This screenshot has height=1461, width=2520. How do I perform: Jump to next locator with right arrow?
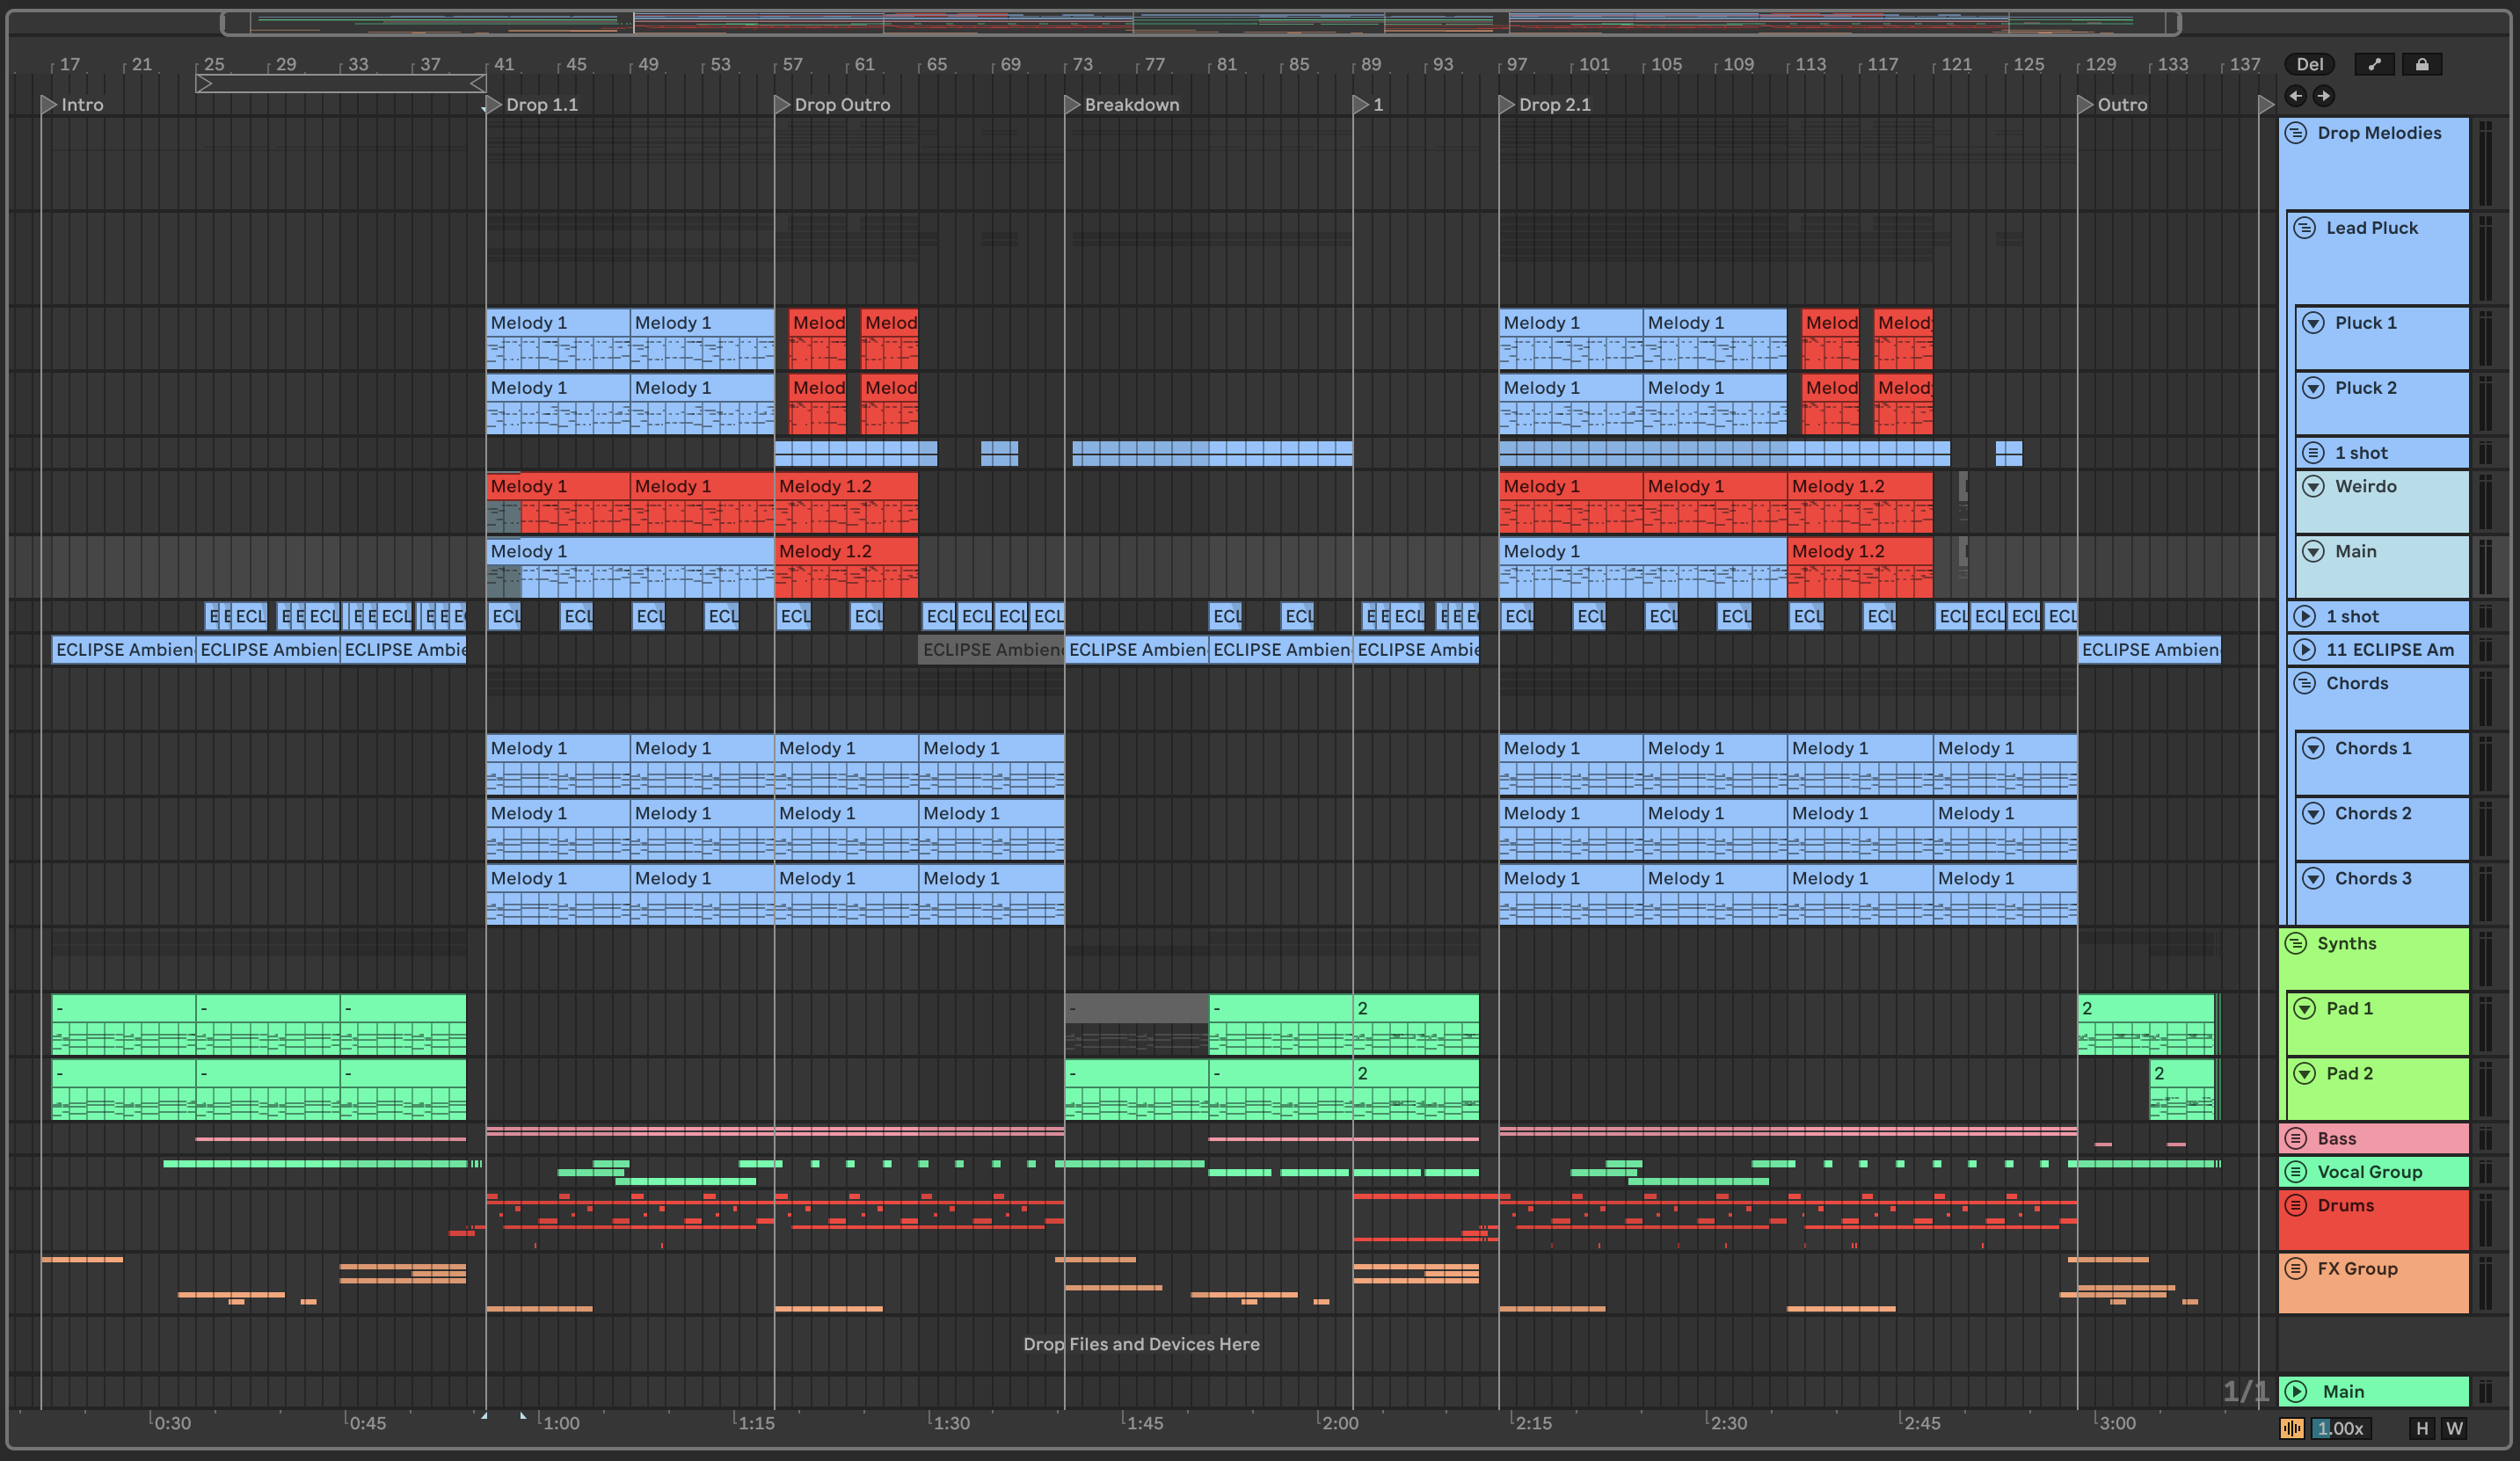tap(2324, 96)
